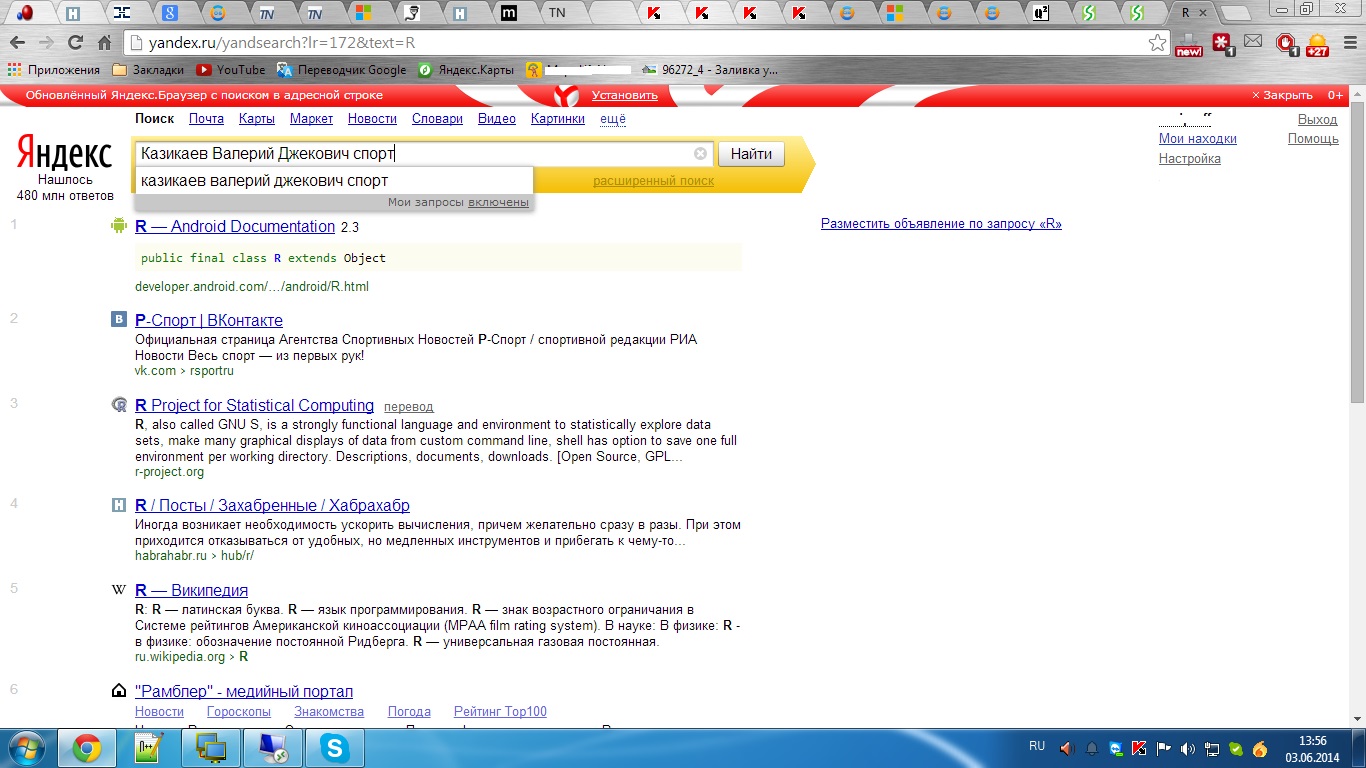Screen dimensions: 1366x768
Task: Open the Настройка settings link
Action: [1190, 158]
